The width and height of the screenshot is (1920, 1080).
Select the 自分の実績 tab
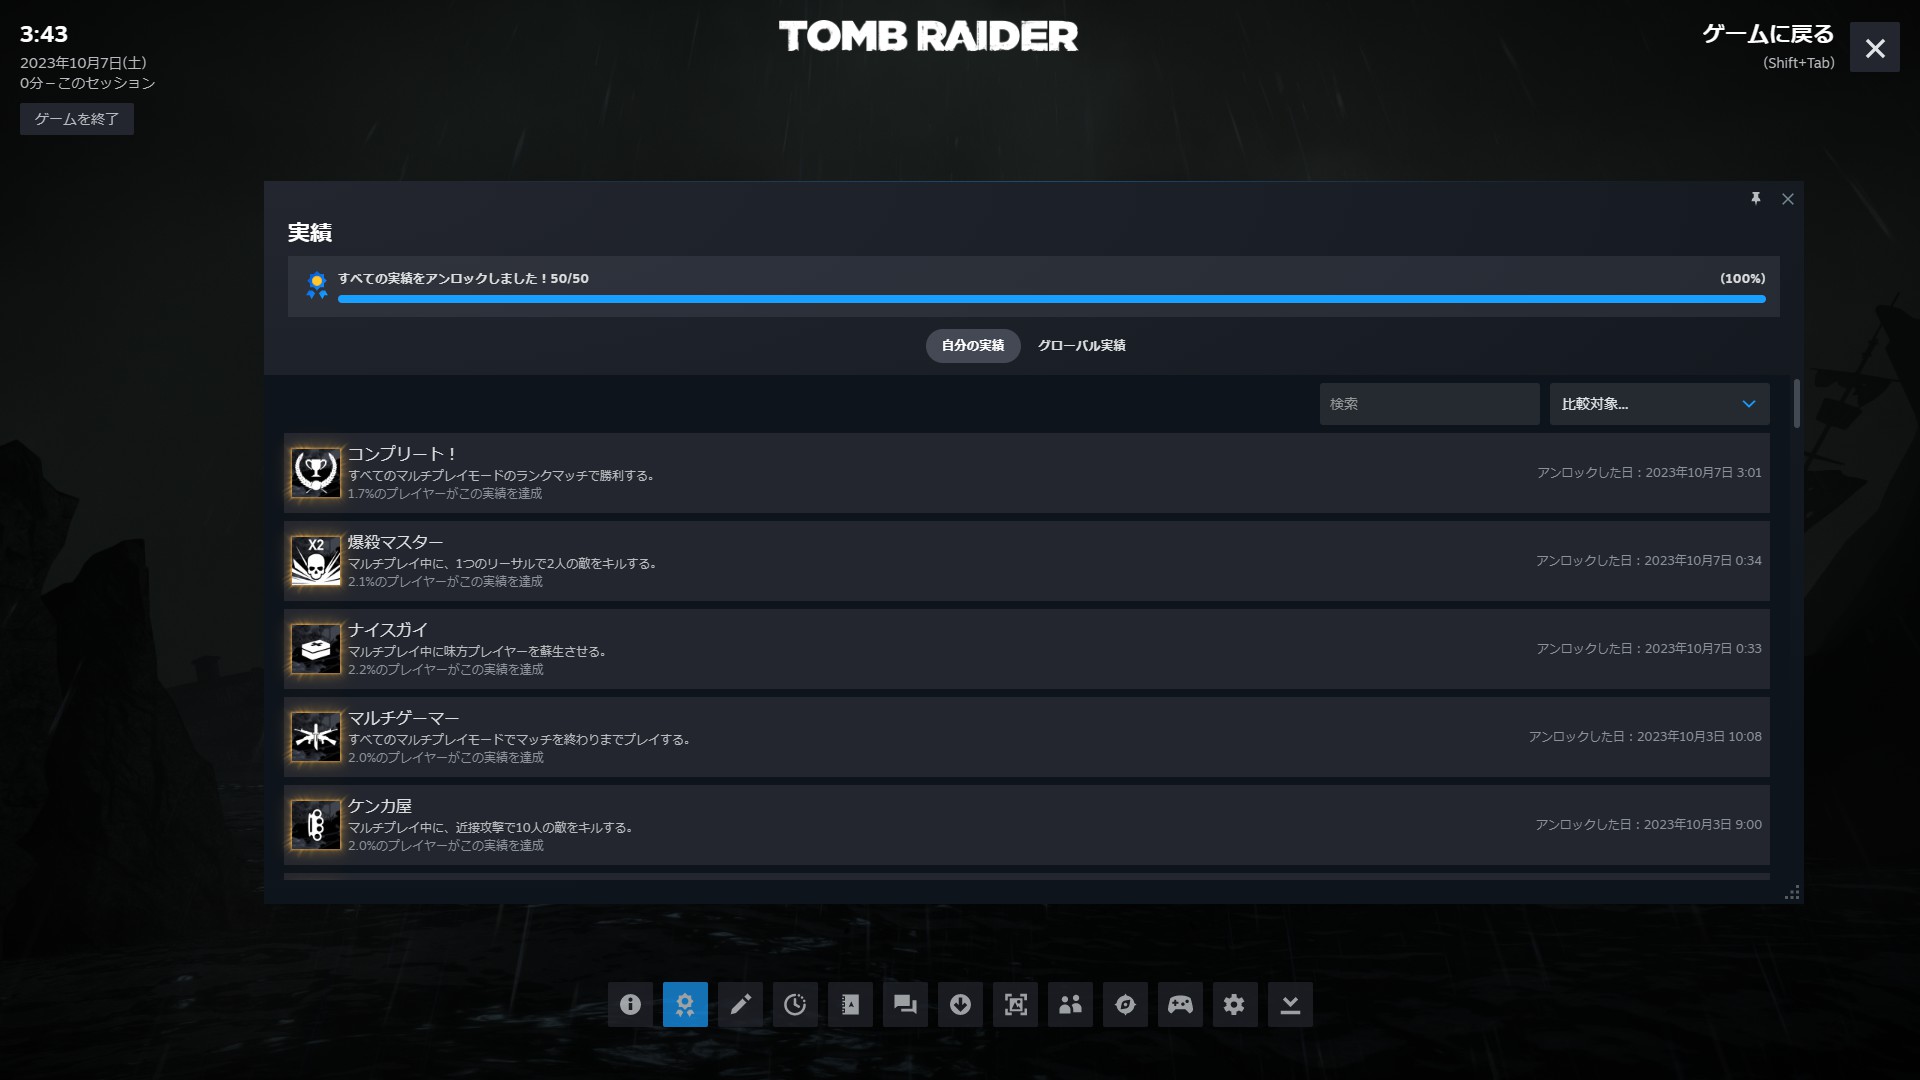click(x=972, y=346)
